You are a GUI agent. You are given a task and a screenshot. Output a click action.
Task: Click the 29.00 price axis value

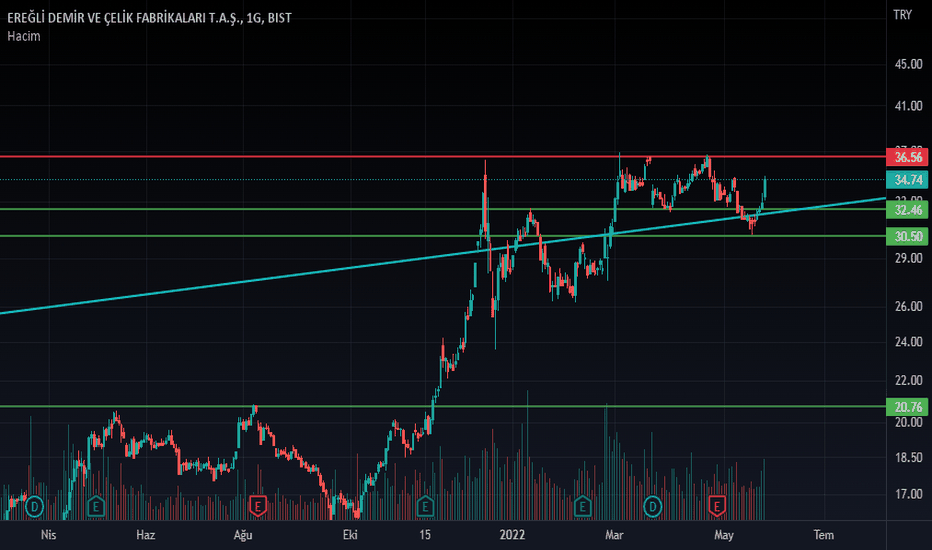(908, 258)
